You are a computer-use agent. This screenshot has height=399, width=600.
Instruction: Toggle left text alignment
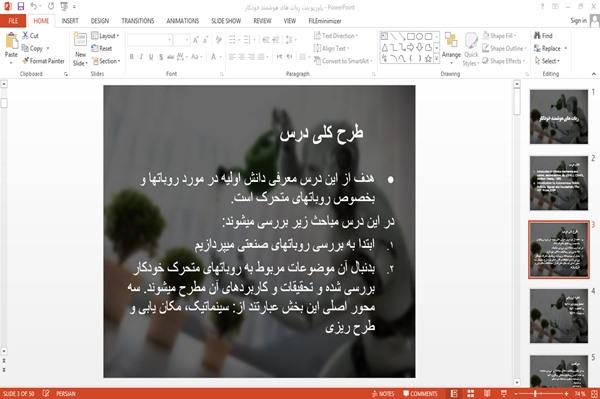click(232, 57)
